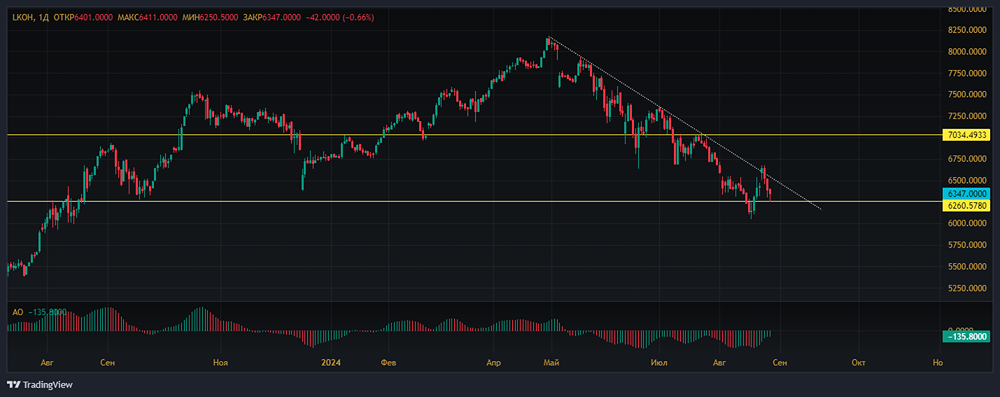Click the AO value −135.8000 in the legend
This screenshot has height=397, width=1000.
pos(49,312)
